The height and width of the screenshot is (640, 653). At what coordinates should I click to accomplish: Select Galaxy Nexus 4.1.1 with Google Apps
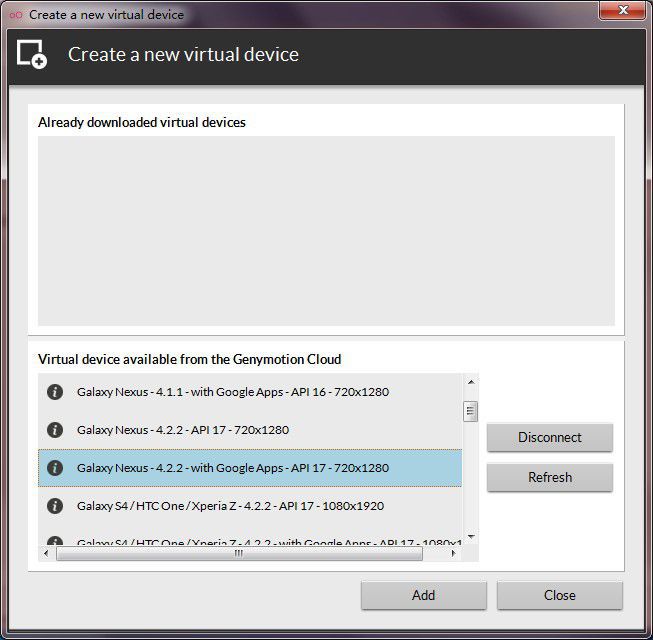[232, 392]
